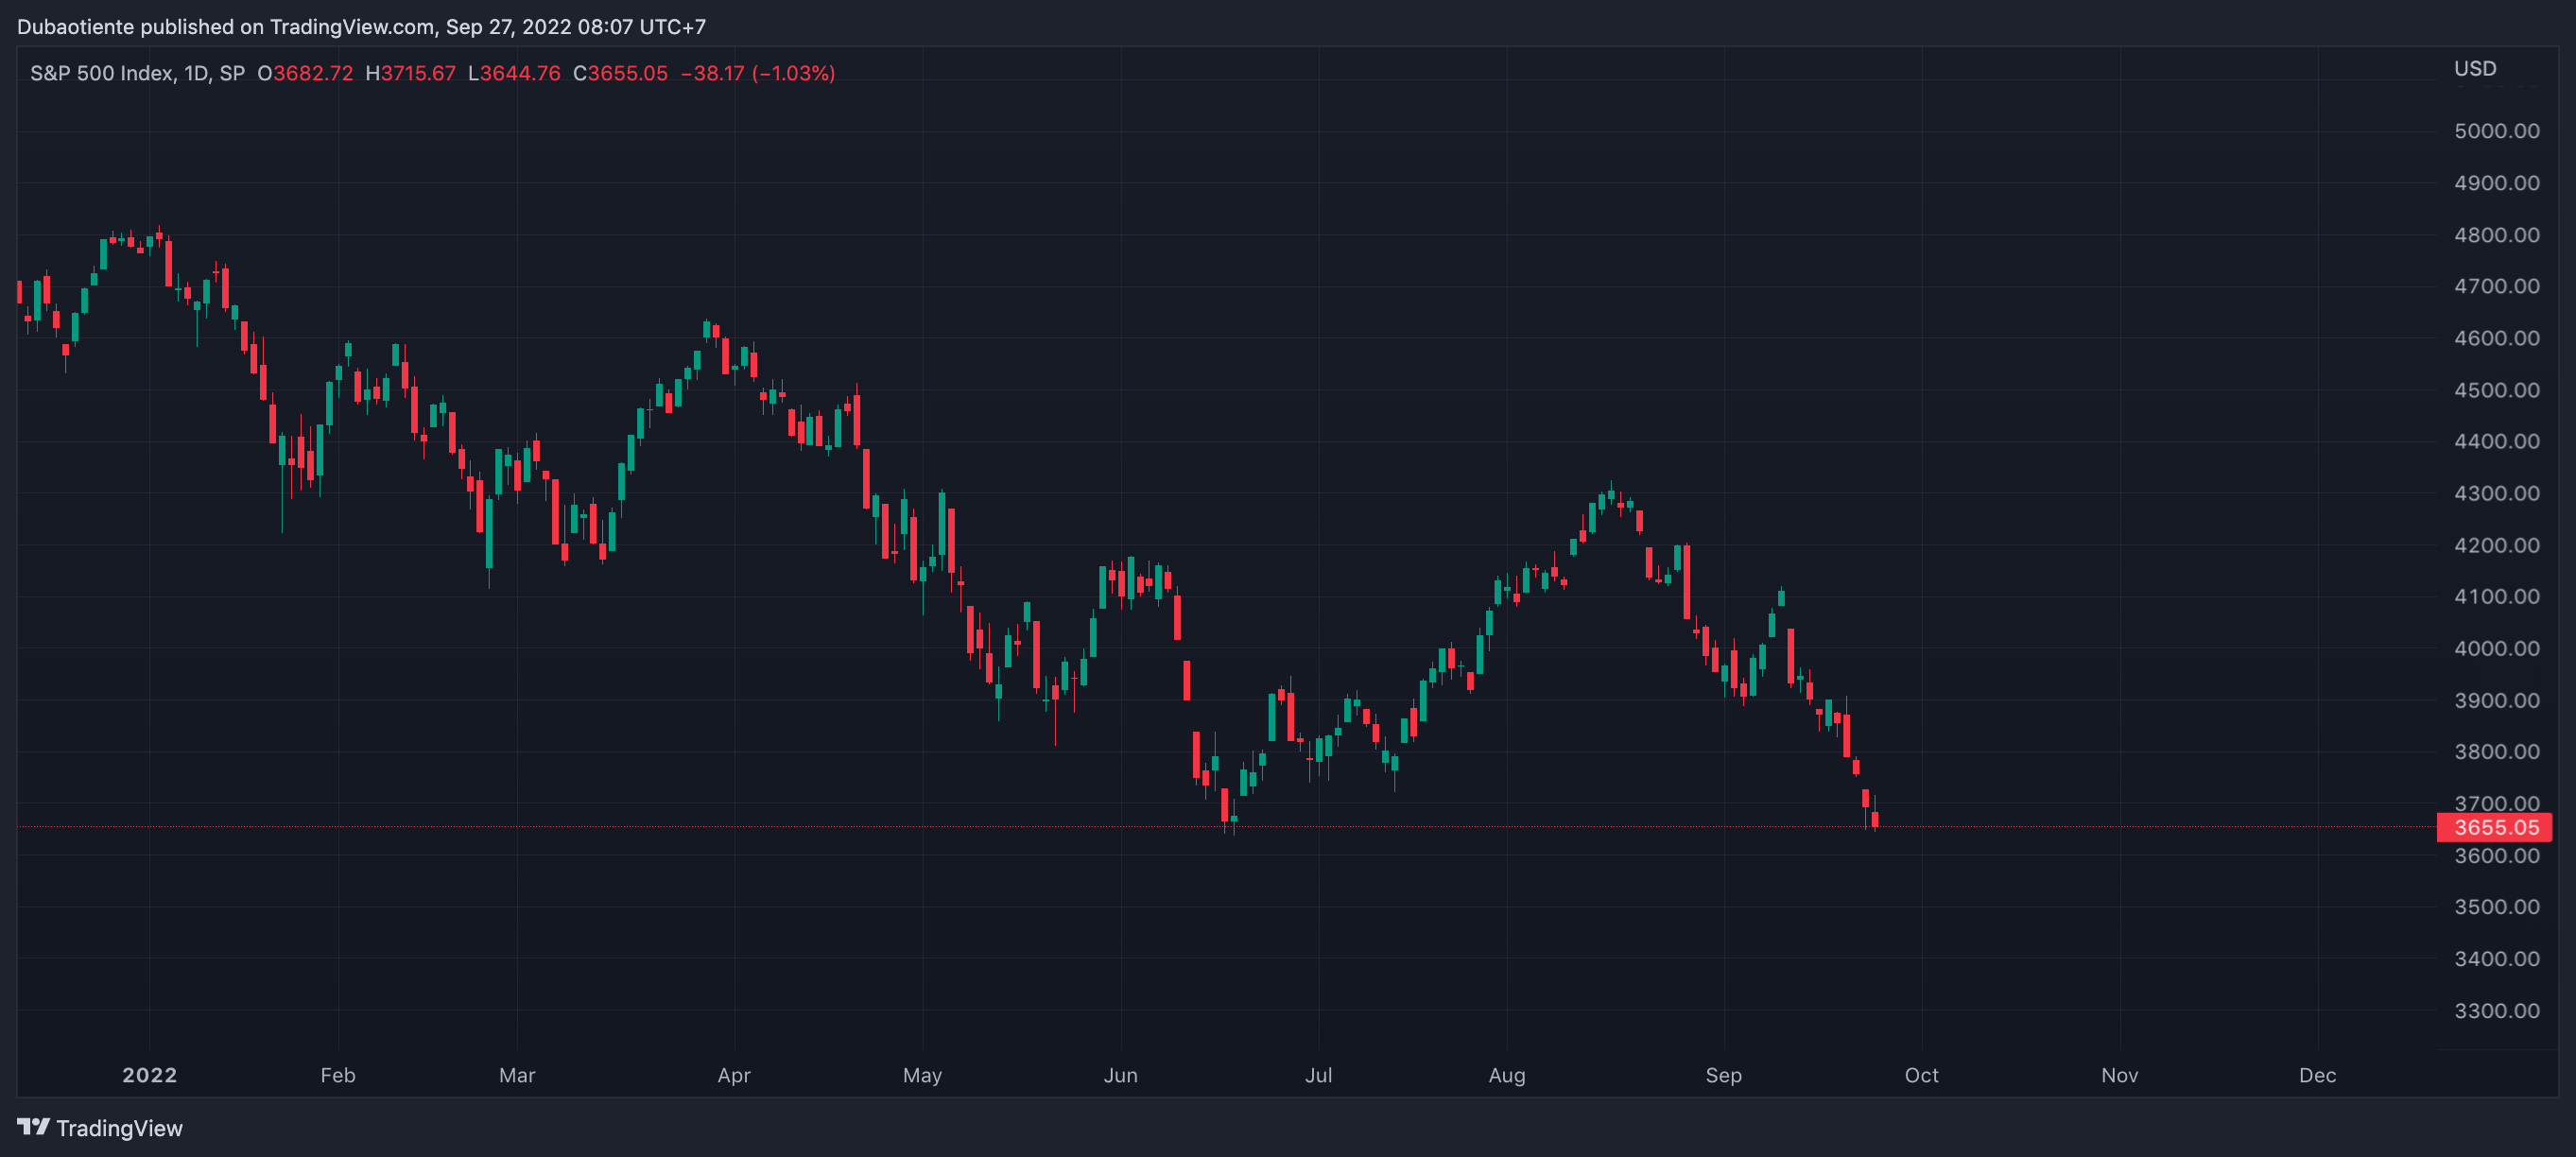Select the S&P 500 Index, 1D, SP title

(137, 73)
